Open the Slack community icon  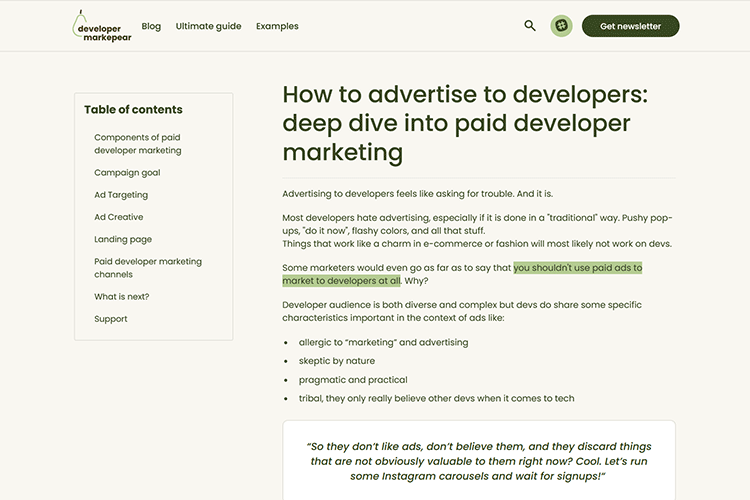(562, 26)
